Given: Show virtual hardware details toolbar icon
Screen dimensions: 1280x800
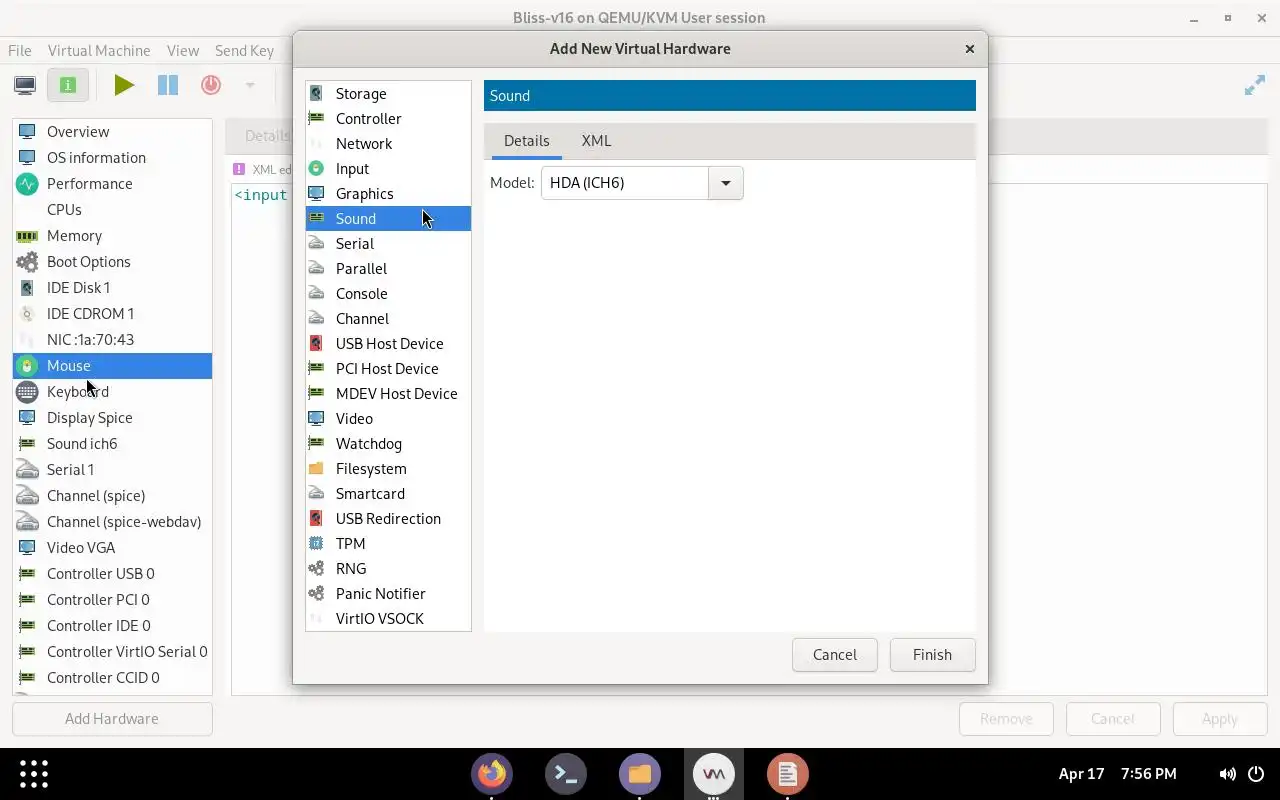Looking at the screenshot, I should click(x=68, y=85).
